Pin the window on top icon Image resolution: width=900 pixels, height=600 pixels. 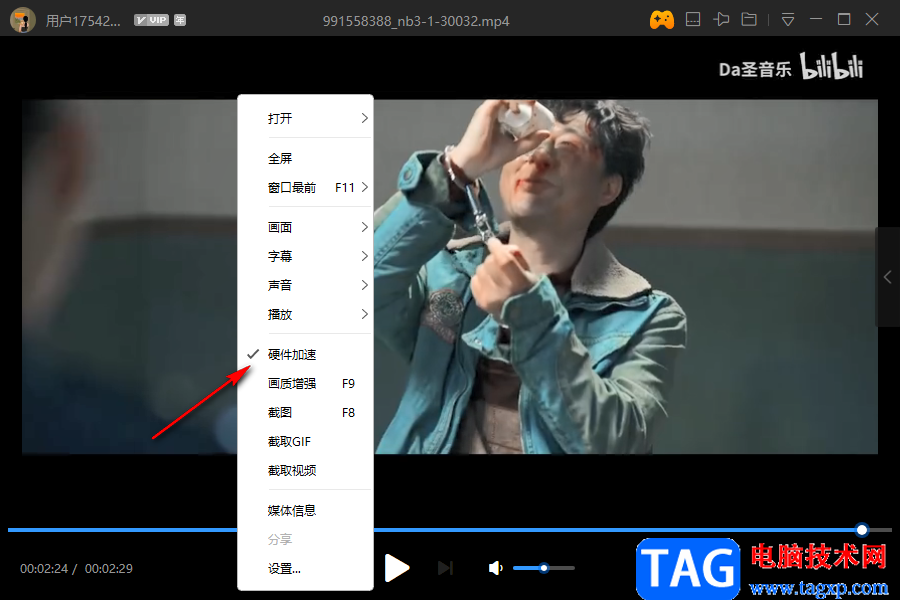pos(721,20)
